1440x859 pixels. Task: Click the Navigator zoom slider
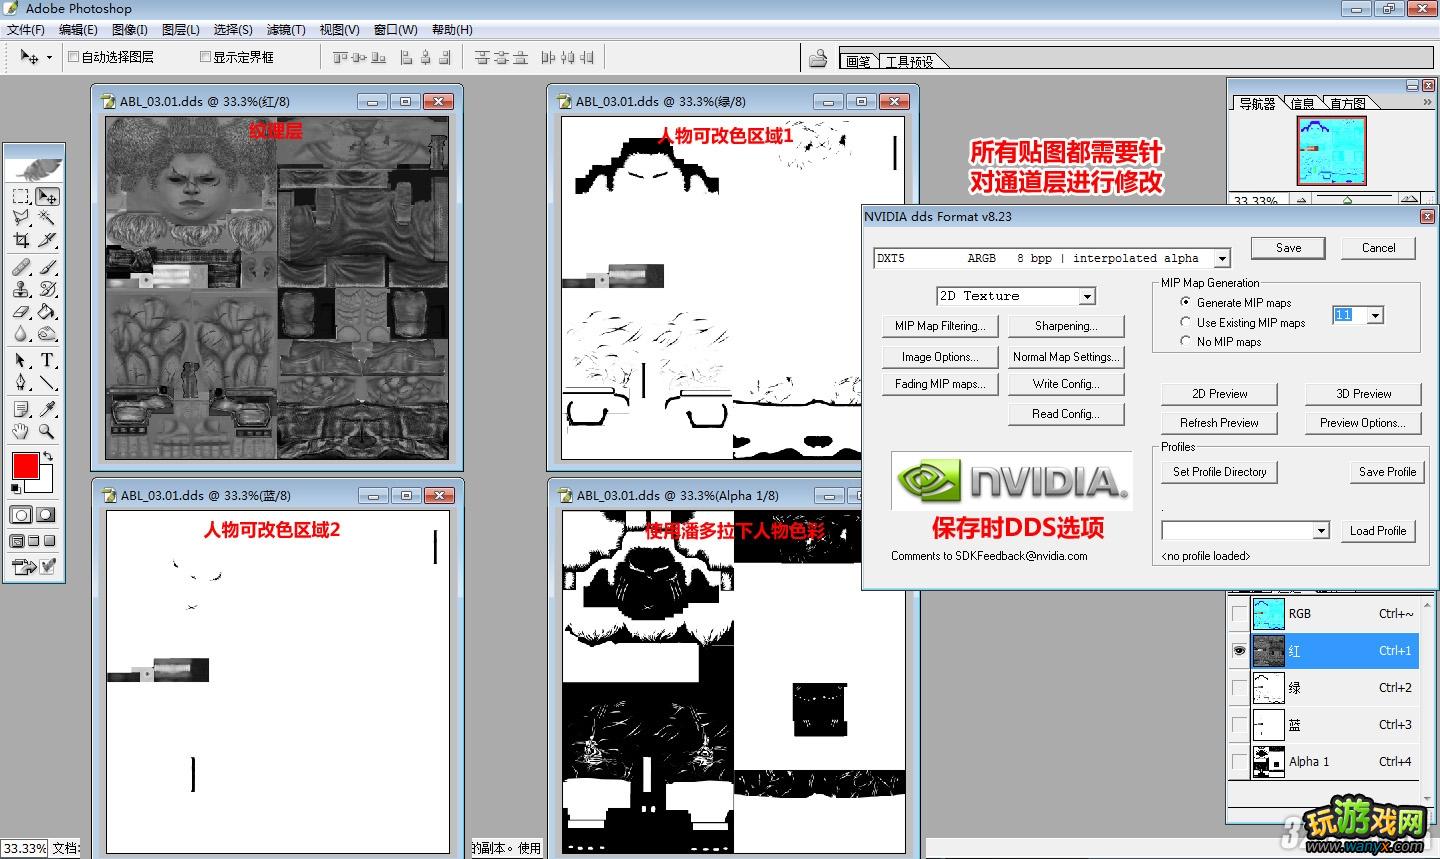[x=1348, y=200]
